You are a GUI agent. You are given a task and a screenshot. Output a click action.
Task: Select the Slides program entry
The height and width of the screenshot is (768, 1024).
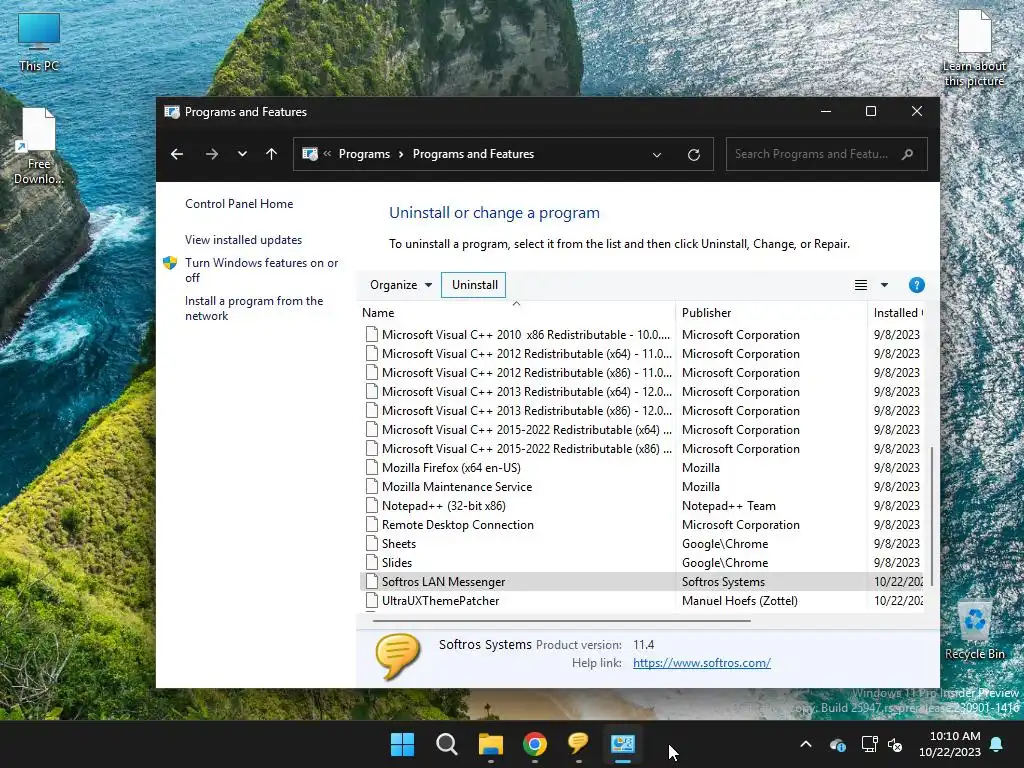click(x=642, y=562)
